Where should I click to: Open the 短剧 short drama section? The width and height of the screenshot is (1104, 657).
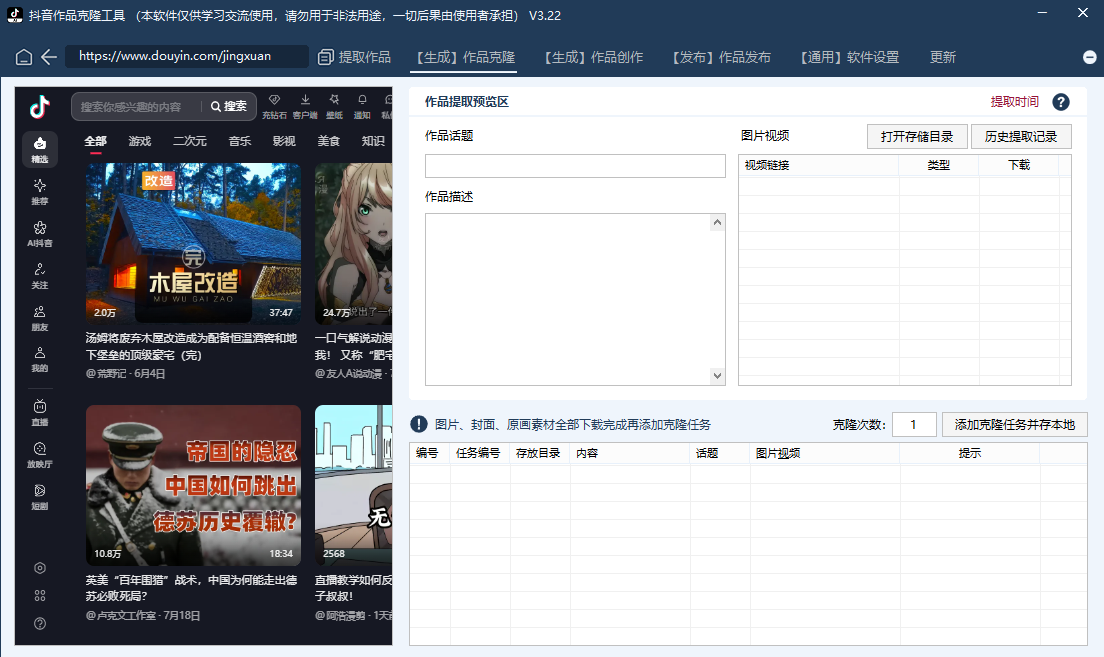point(40,498)
